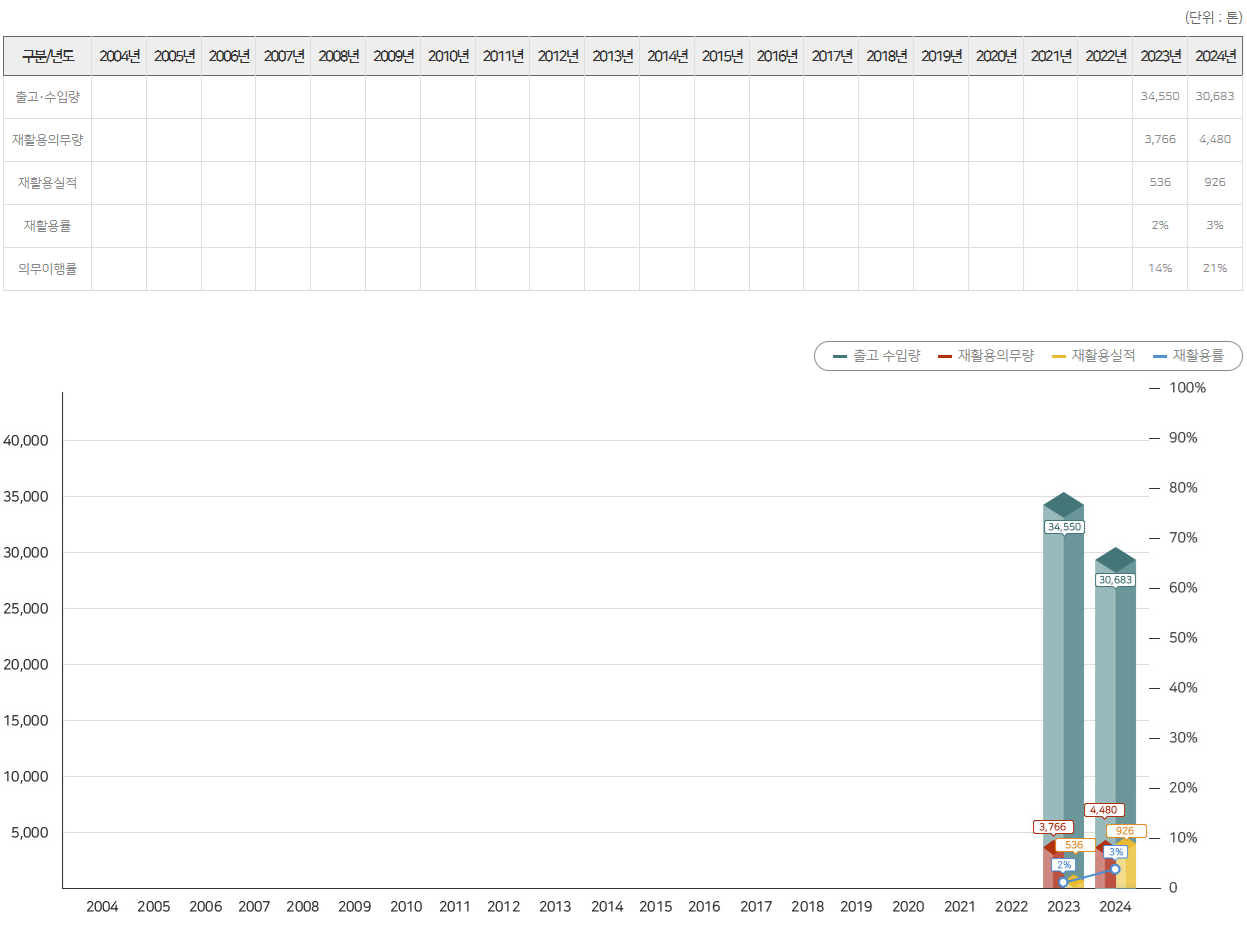Click the blue 2% chart label
Viewport: 1247px width, 925px height.
click(1063, 865)
